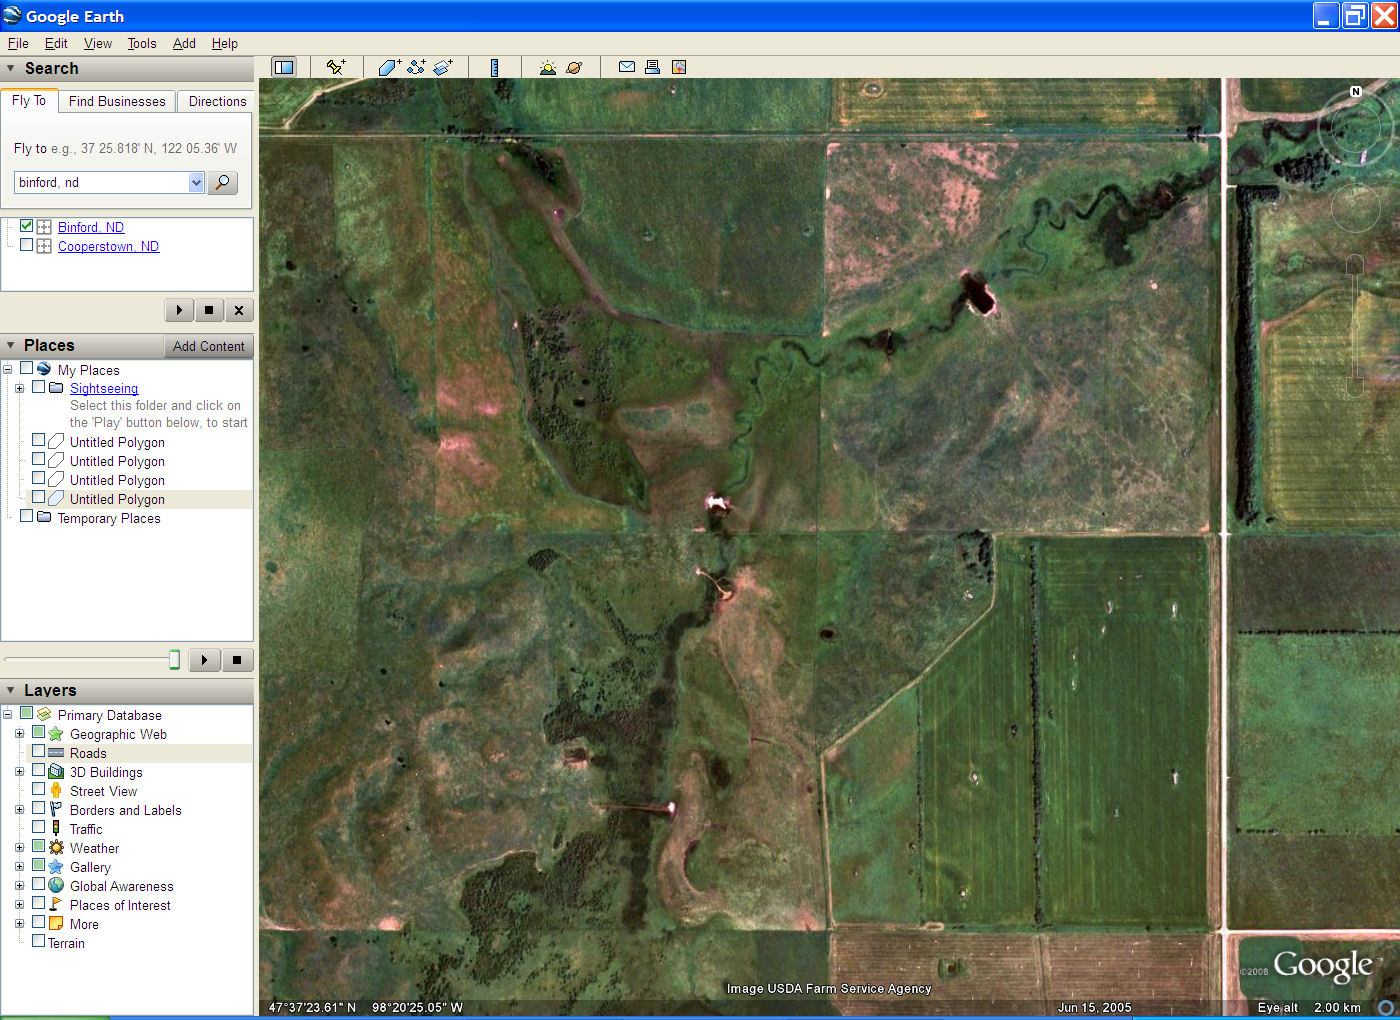Enable the Terrain layer checkbox
Image resolution: width=1400 pixels, height=1020 pixels.
coord(39,941)
